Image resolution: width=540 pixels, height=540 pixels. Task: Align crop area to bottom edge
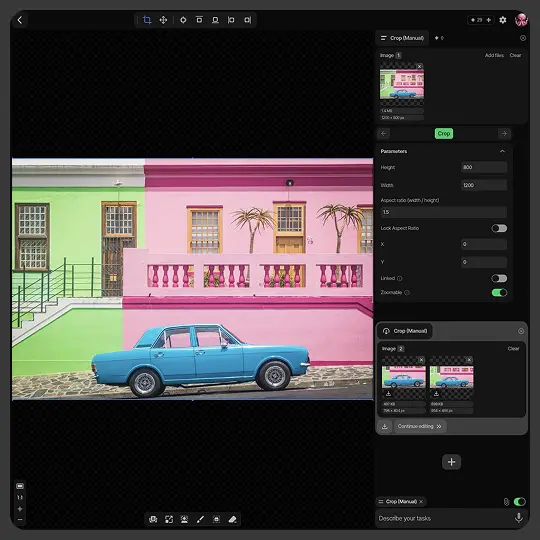pos(215,20)
